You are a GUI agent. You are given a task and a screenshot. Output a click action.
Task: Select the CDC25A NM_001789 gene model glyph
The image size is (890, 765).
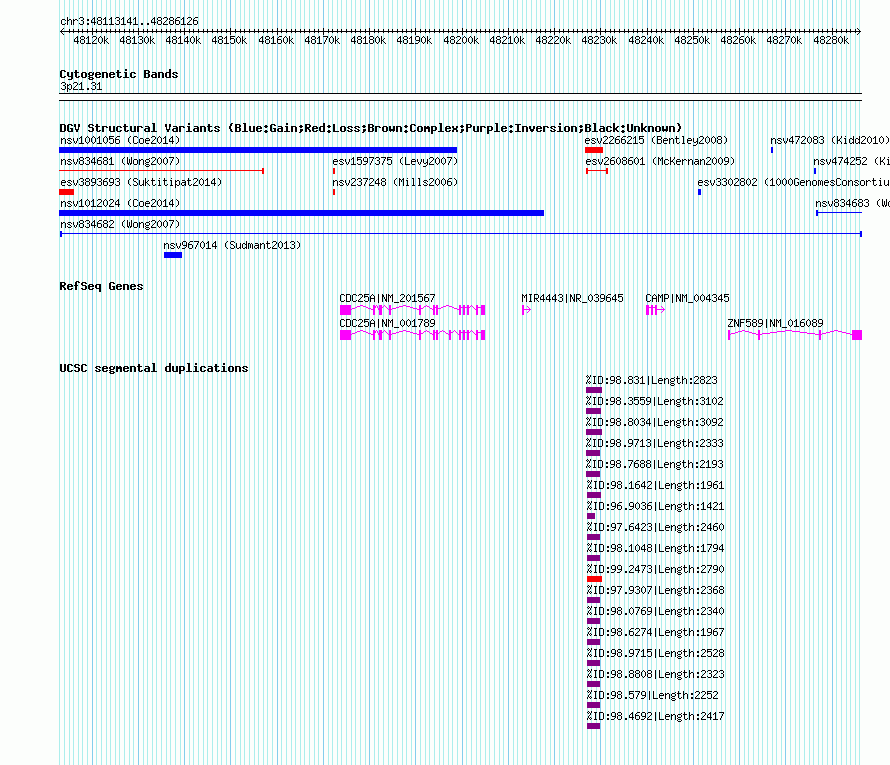tap(413, 335)
